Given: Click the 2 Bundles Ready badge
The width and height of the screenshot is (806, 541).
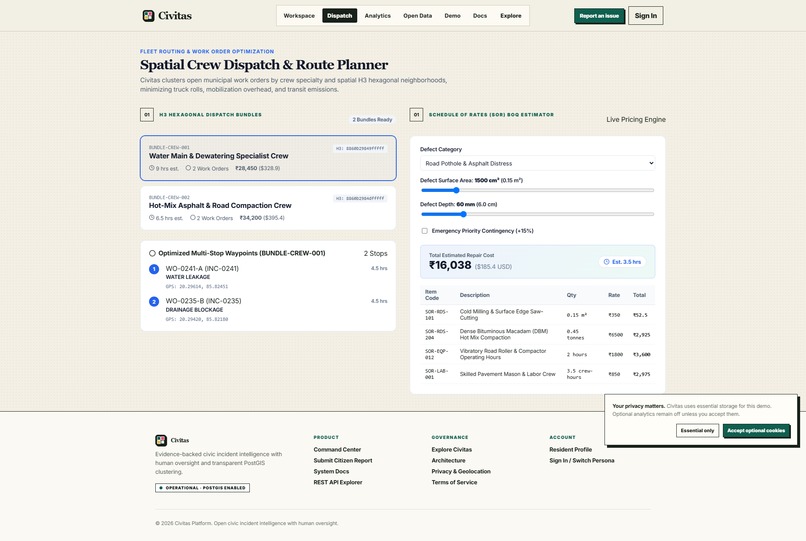Looking at the screenshot, I should pos(372,119).
